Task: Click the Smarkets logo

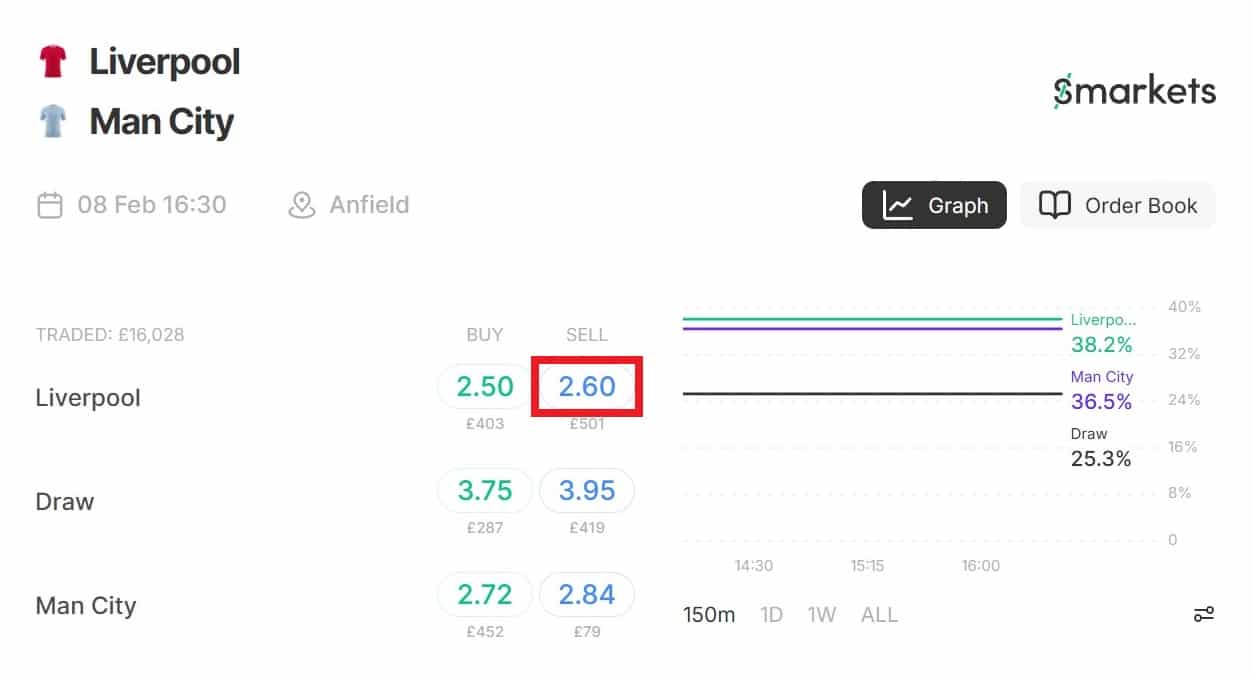Action: pyautogui.click(x=1134, y=92)
